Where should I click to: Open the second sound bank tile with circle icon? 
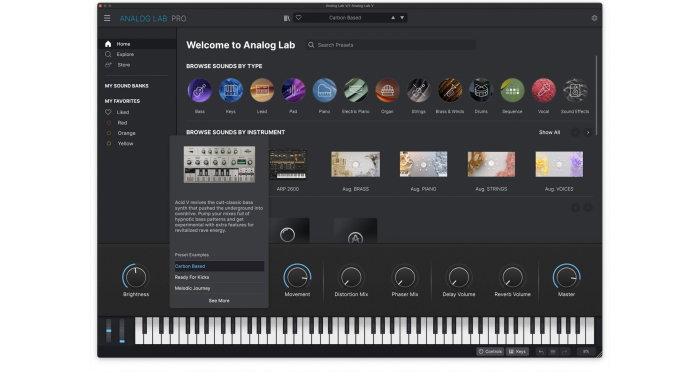[288, 231]
